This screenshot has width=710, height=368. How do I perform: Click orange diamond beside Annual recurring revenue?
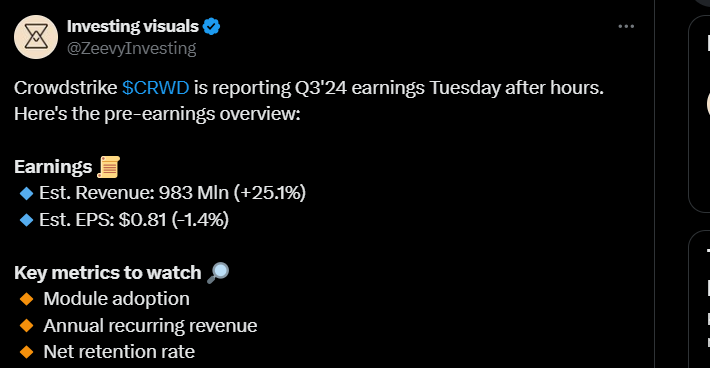tap(27, 325)
